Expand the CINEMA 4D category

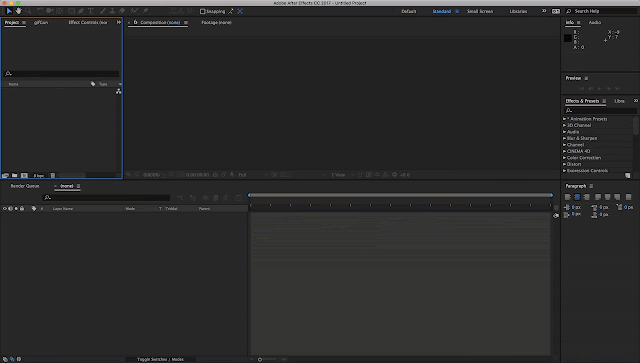pyautogui.click(x=564, y=151)
